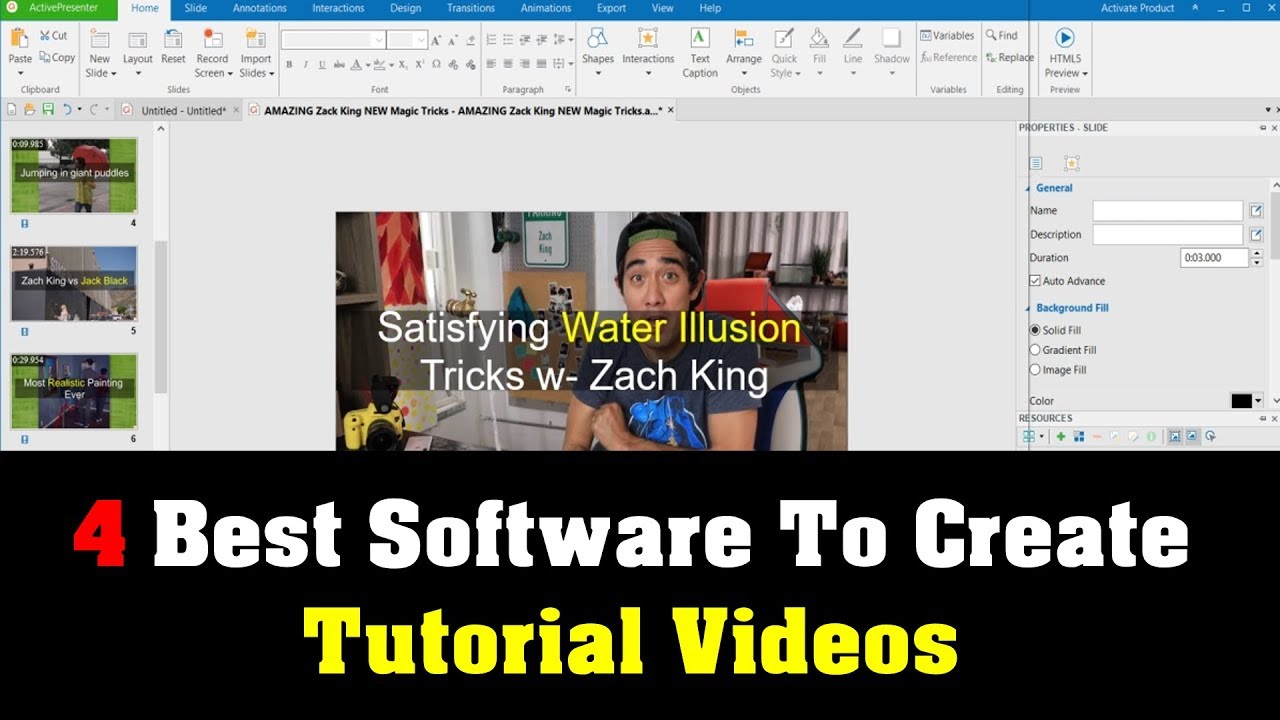Viewport: 1280px width, 720px height.
Task: Switch to the Animations ribbon tab
Action: point(545,8)
